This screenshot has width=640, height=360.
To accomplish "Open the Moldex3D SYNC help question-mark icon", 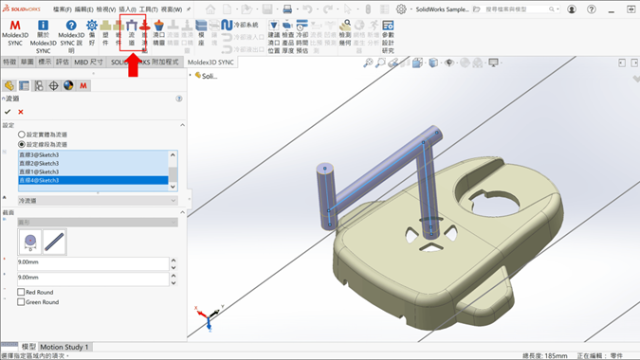I will click(71, 25).
